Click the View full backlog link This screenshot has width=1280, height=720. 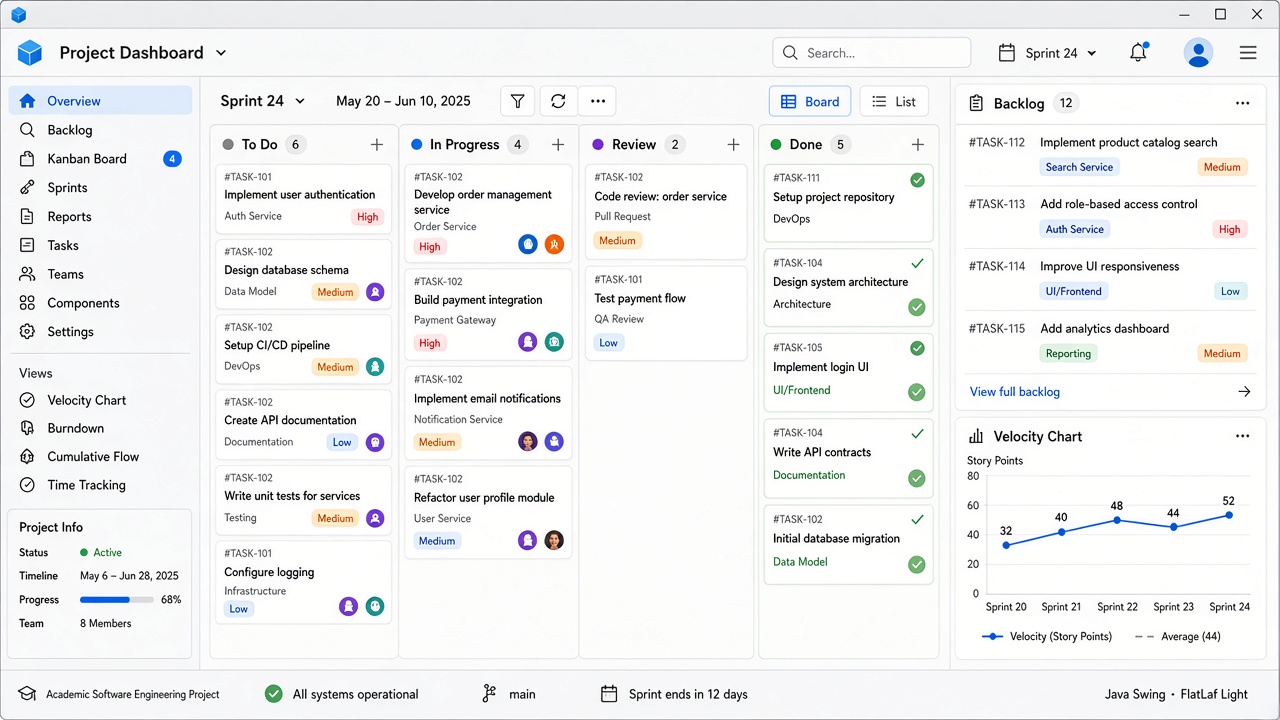1015,392
